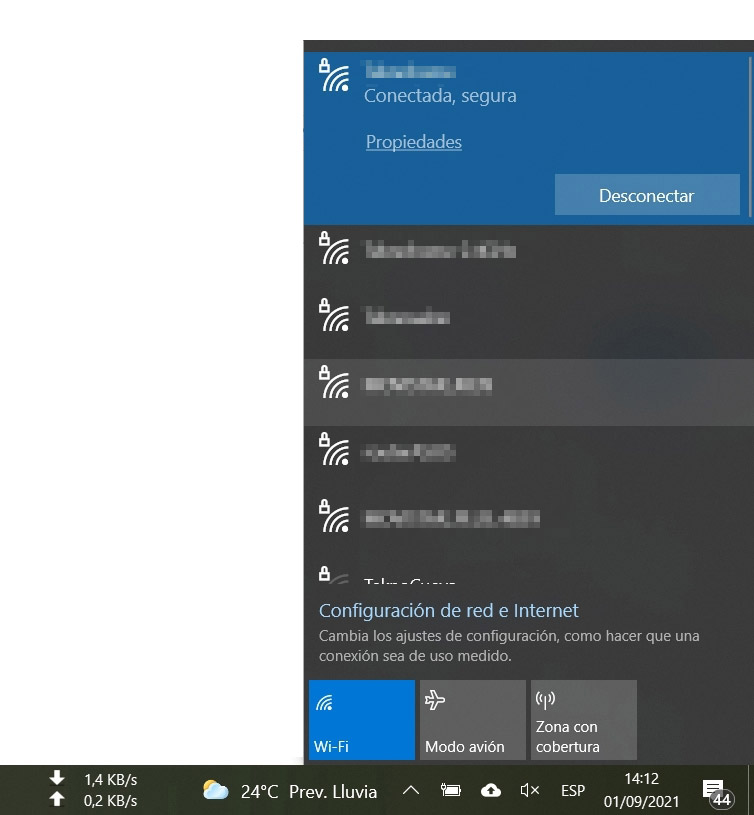Toggle the Wi-Fi quick action tile
Image resolution: width=754 pixels, height=815 pixels.
[361, 720]
